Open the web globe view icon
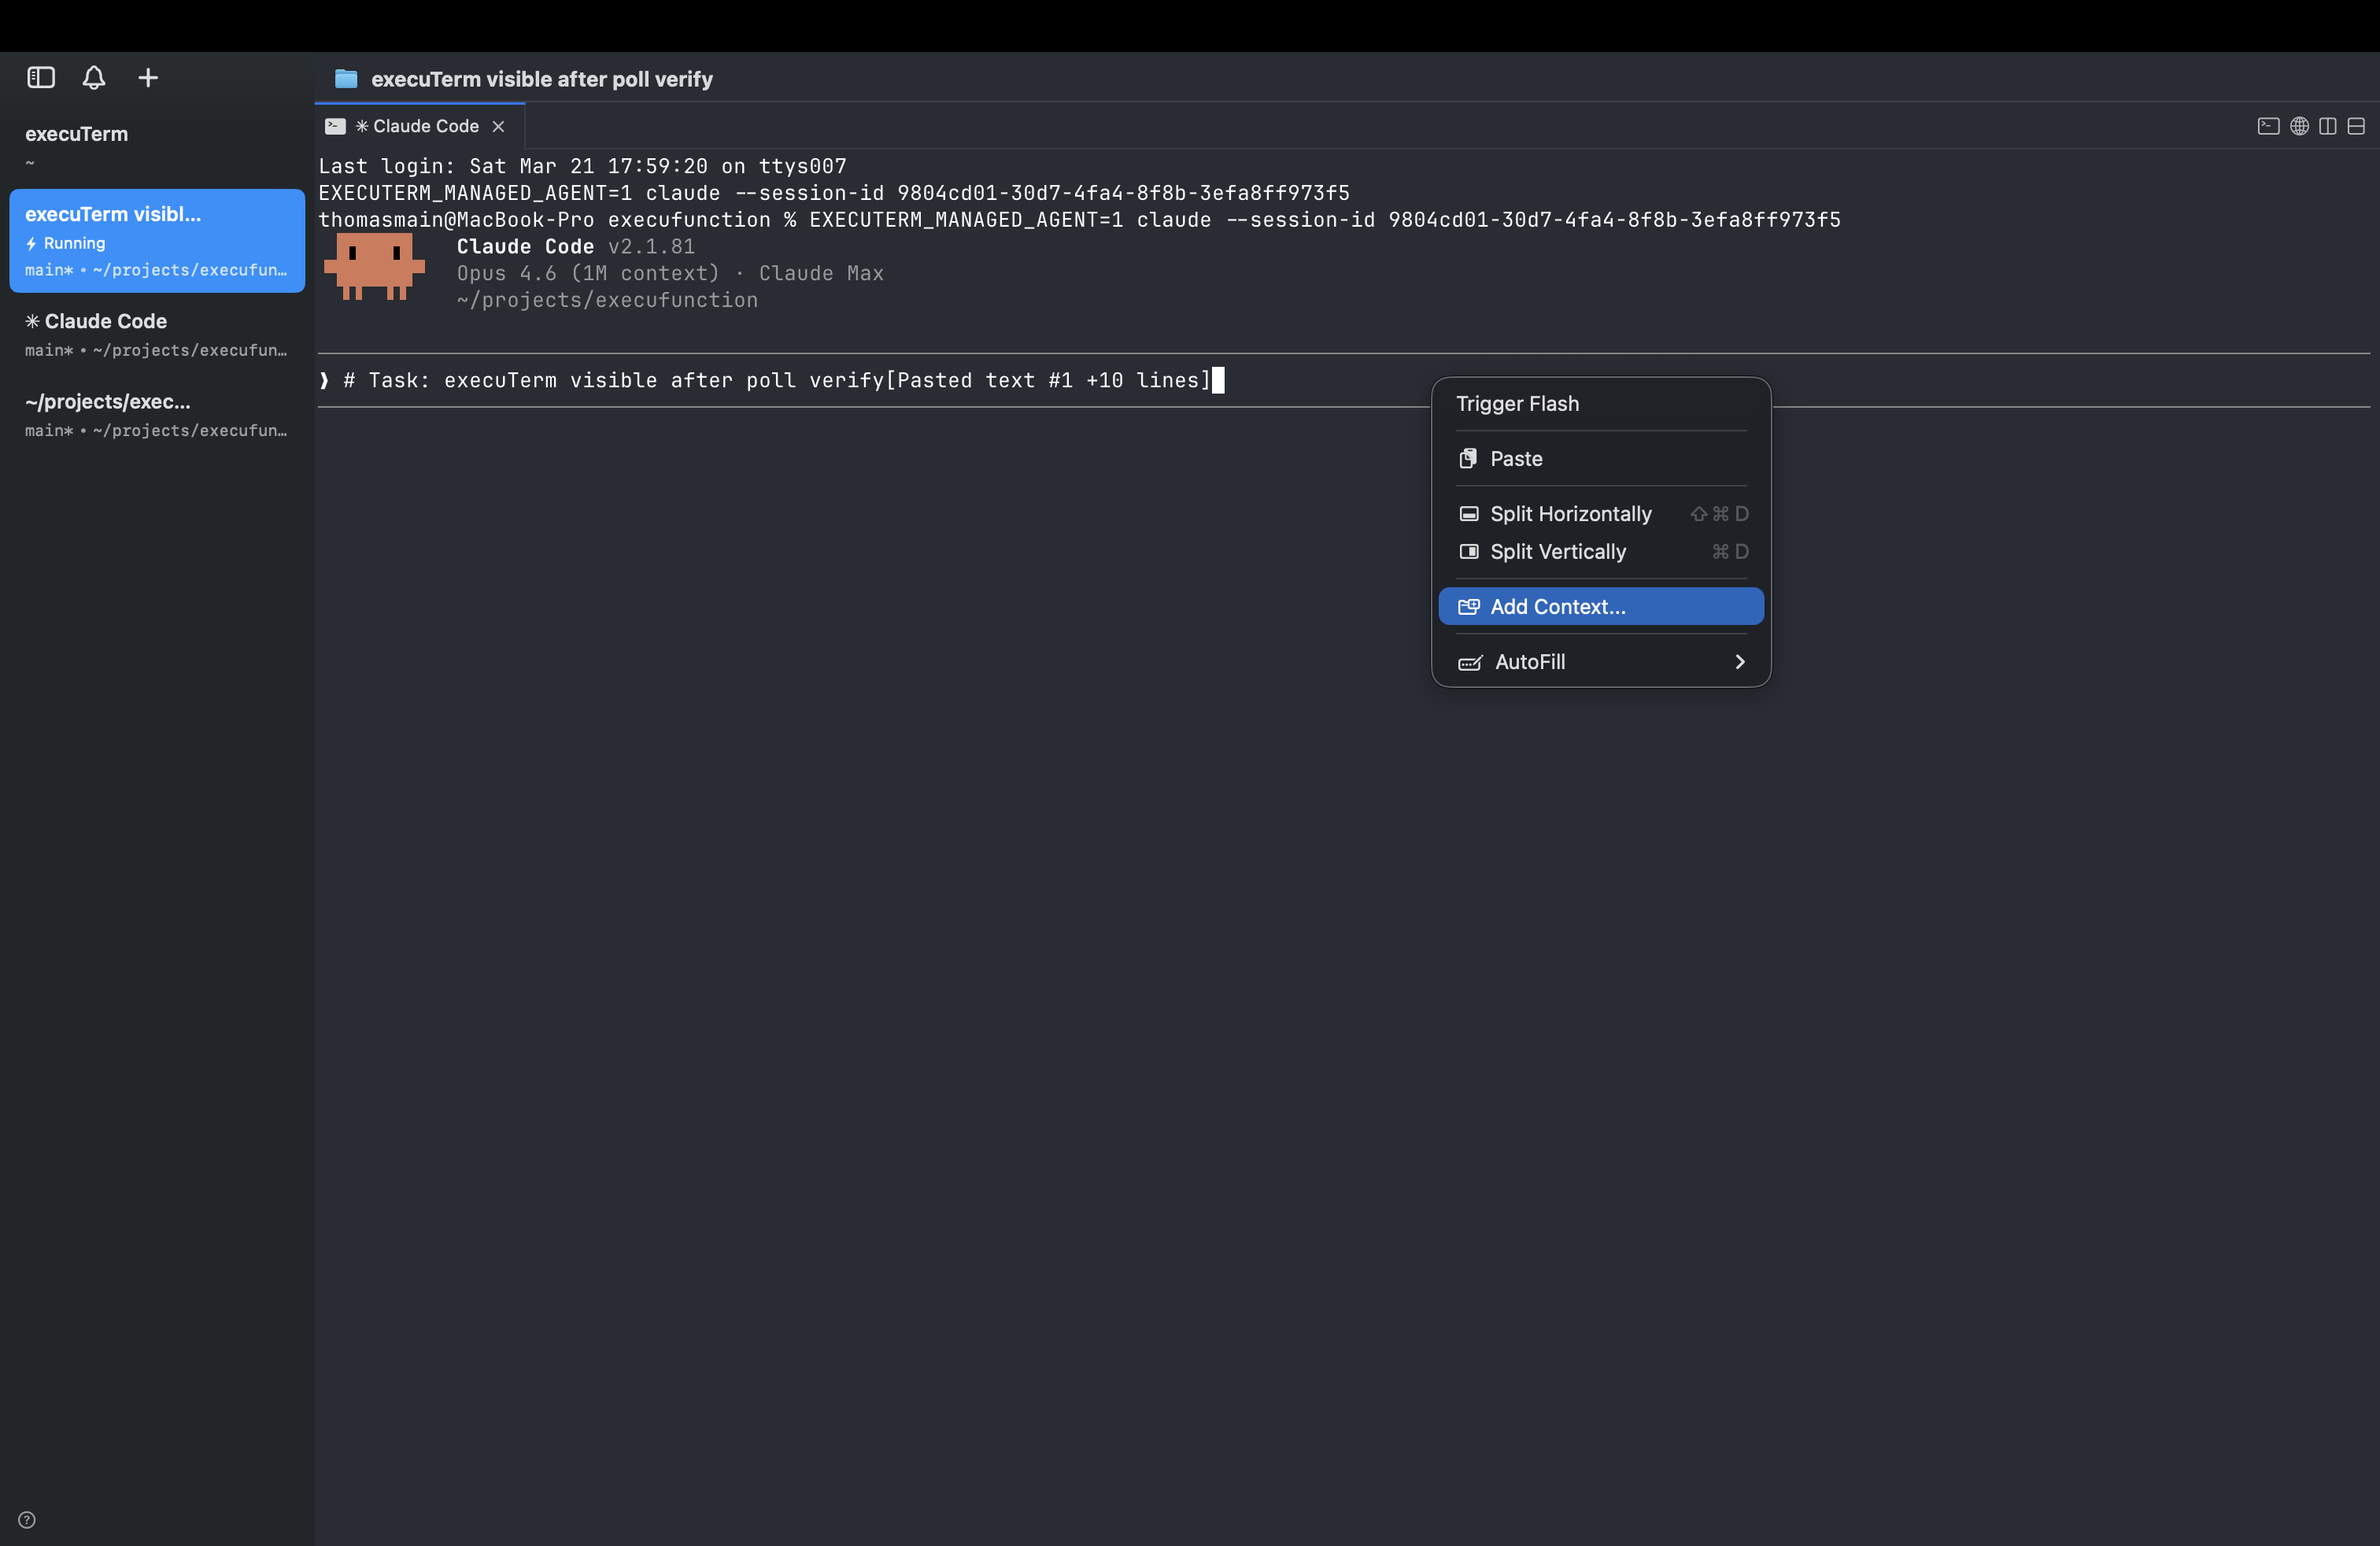The image size is (2380, 1546). [2298, 126]
